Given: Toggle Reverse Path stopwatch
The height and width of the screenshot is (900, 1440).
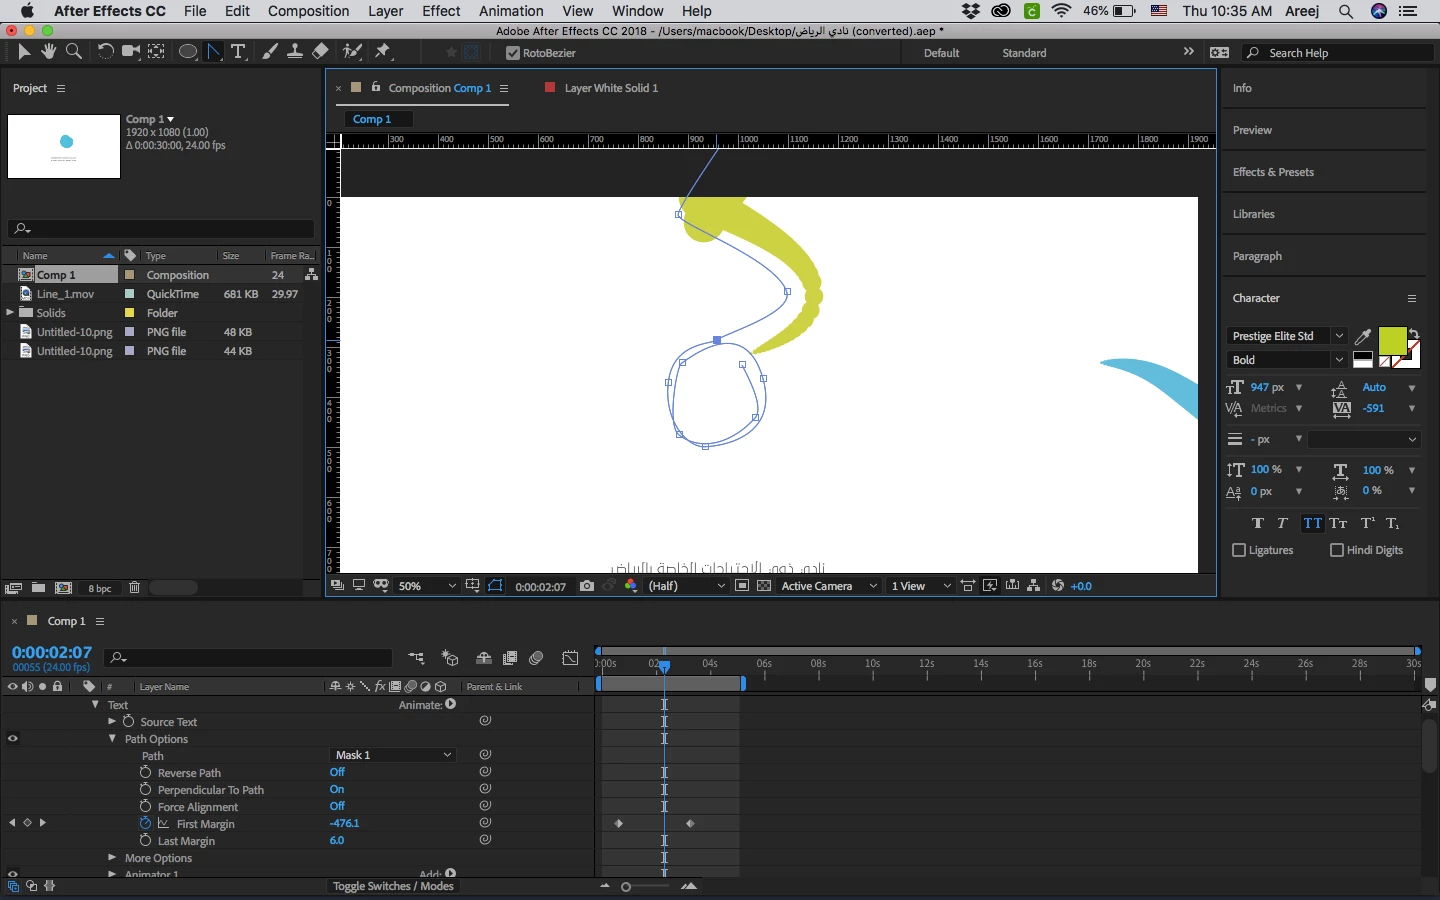Looking at the screenshot, I should coord(145,772).
